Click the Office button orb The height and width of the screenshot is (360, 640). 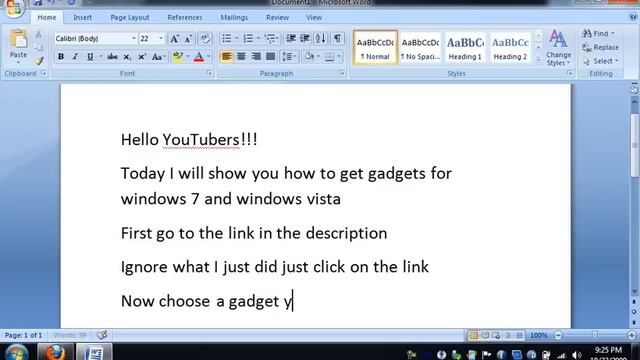tap(14, 8)
